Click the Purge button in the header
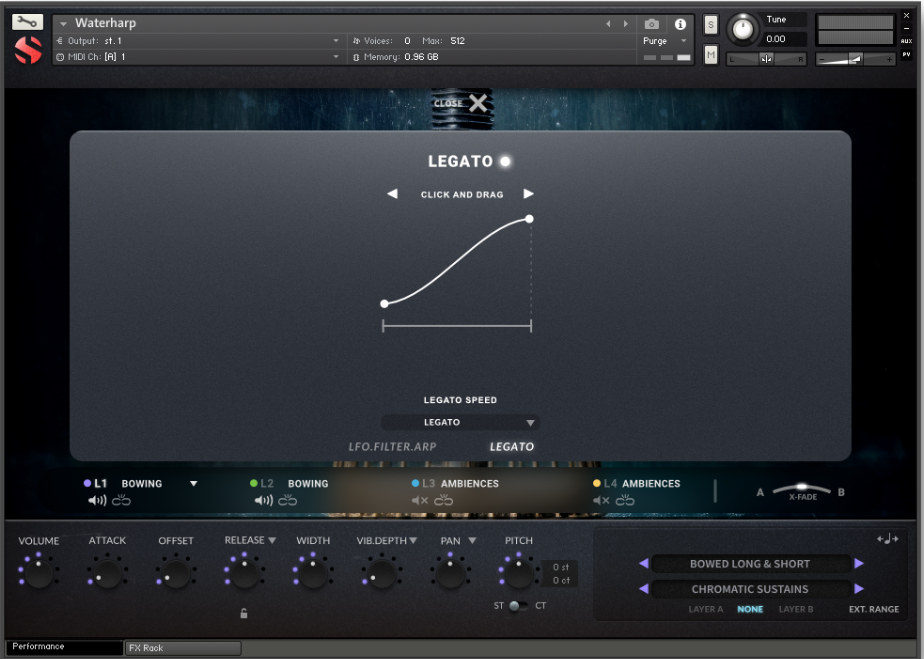This screenshot has width=924, height=659. coord(655,41)
